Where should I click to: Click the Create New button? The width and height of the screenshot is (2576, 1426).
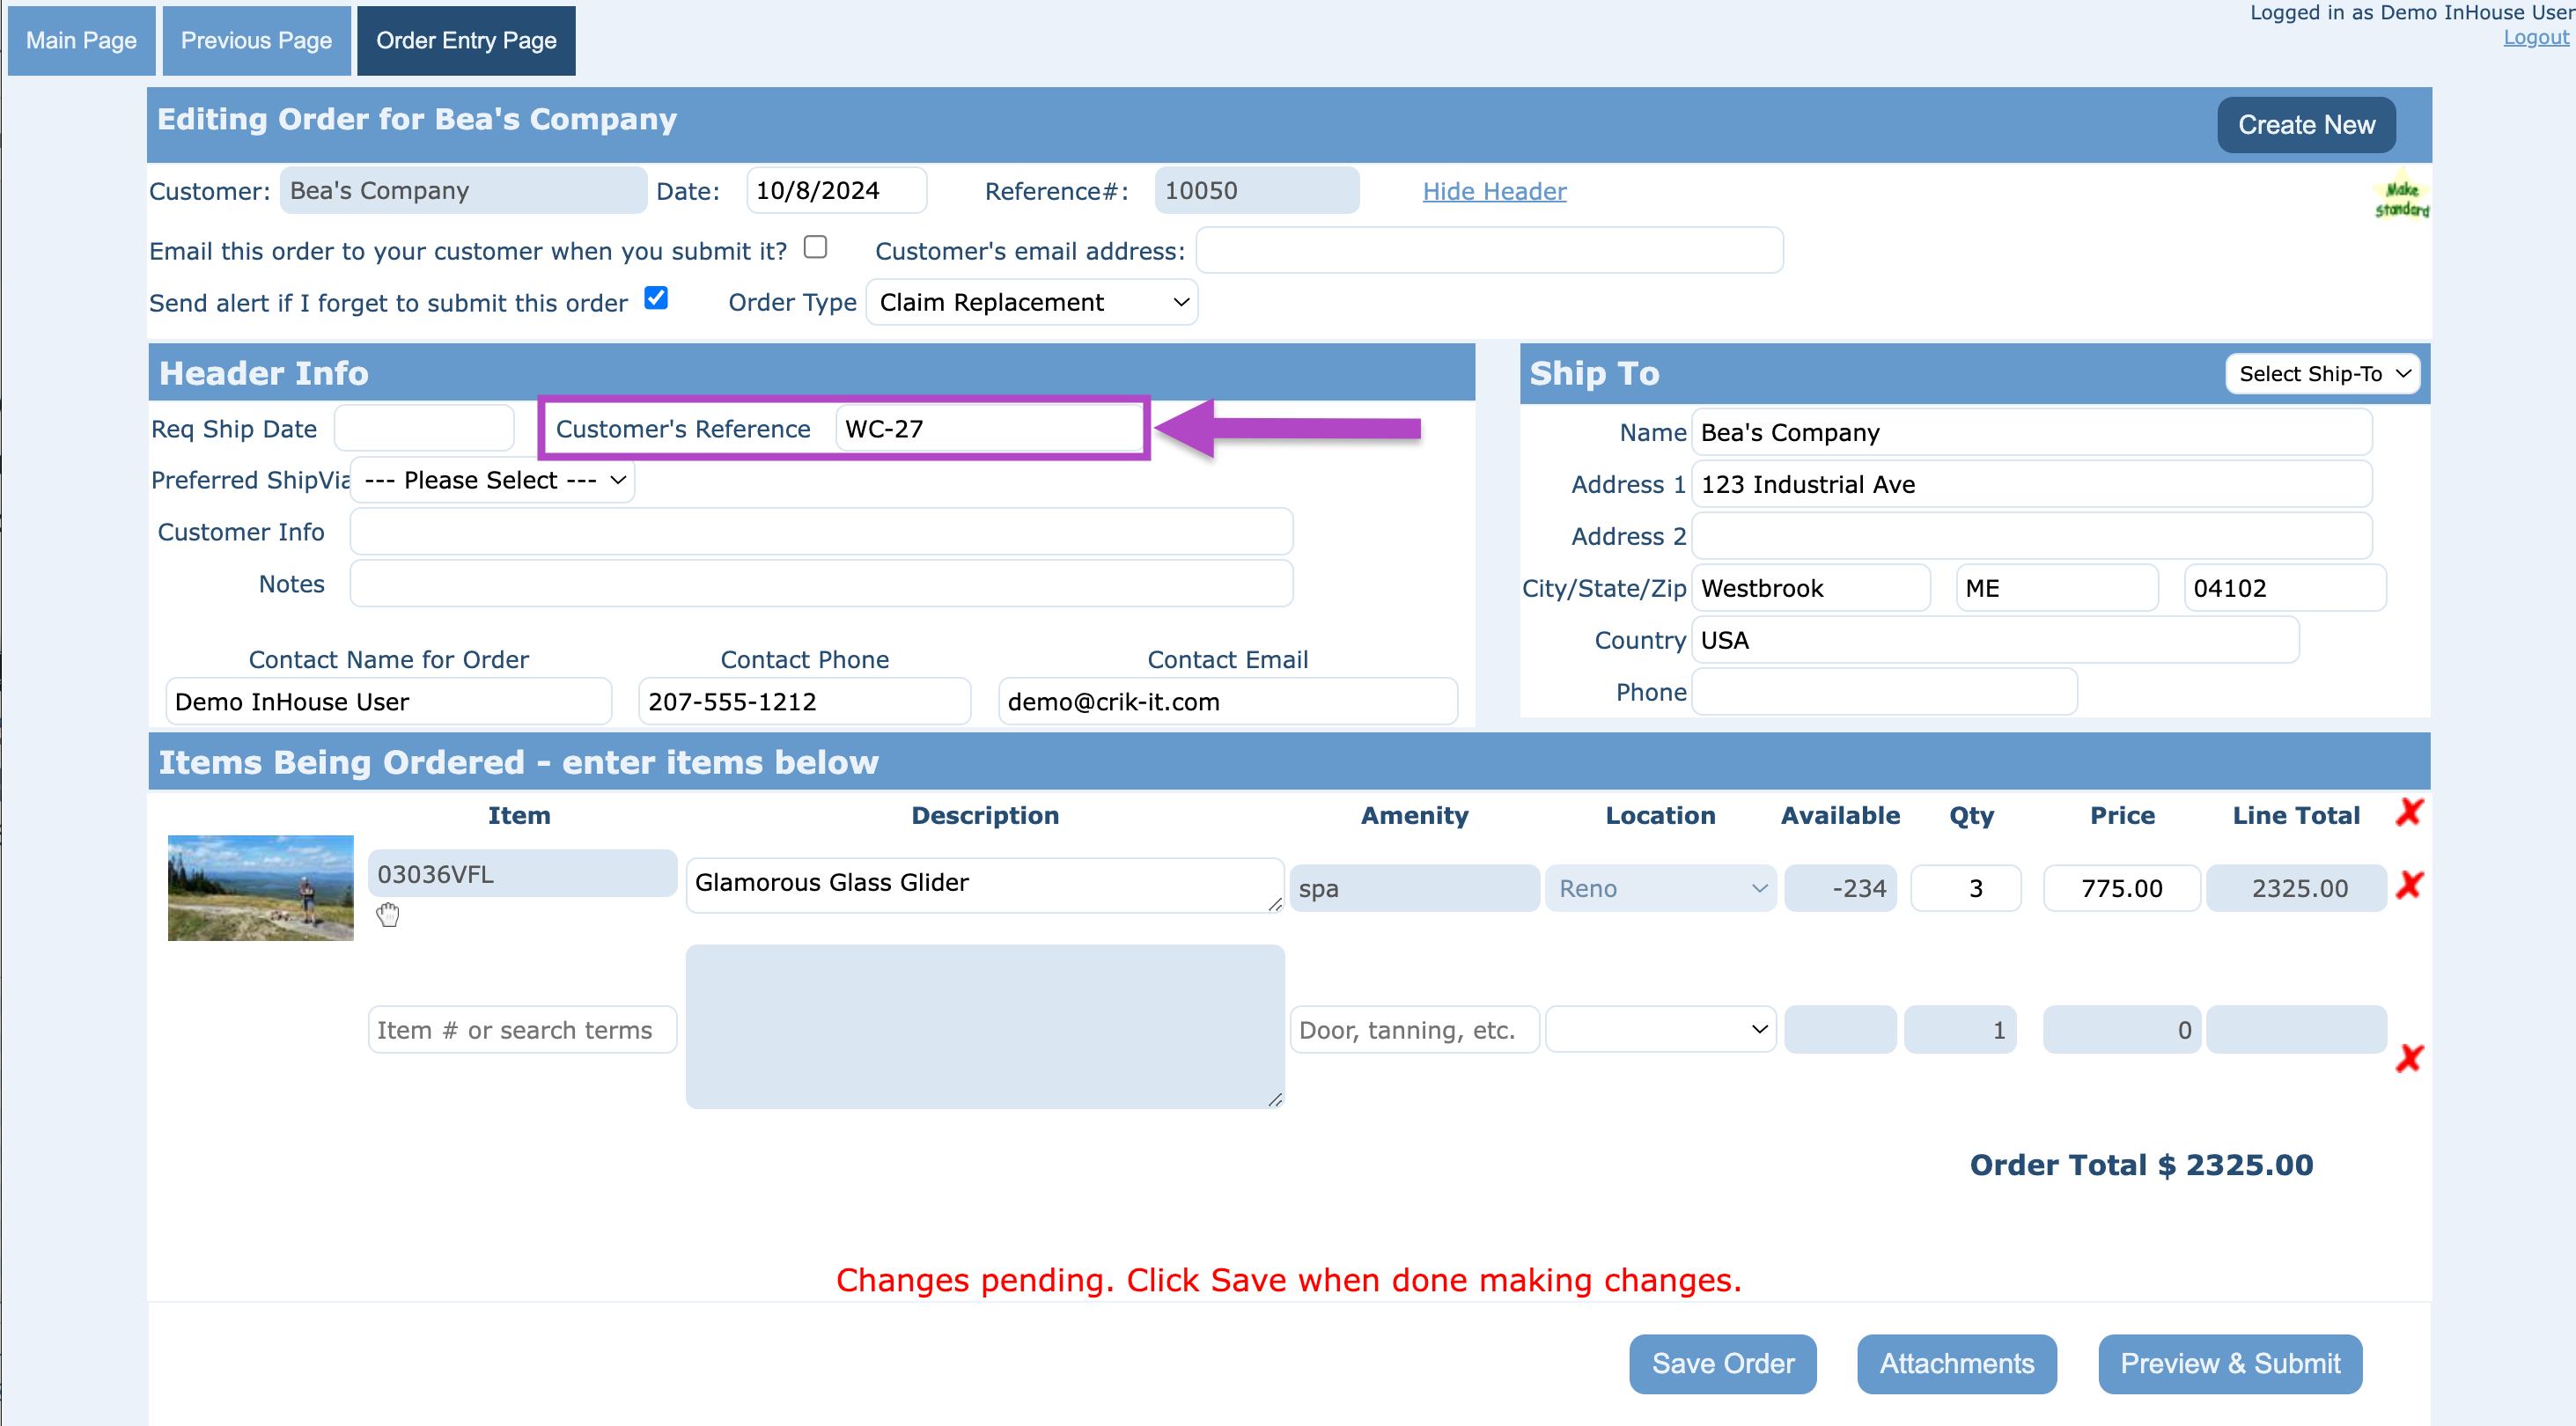tap(2305, 125)
